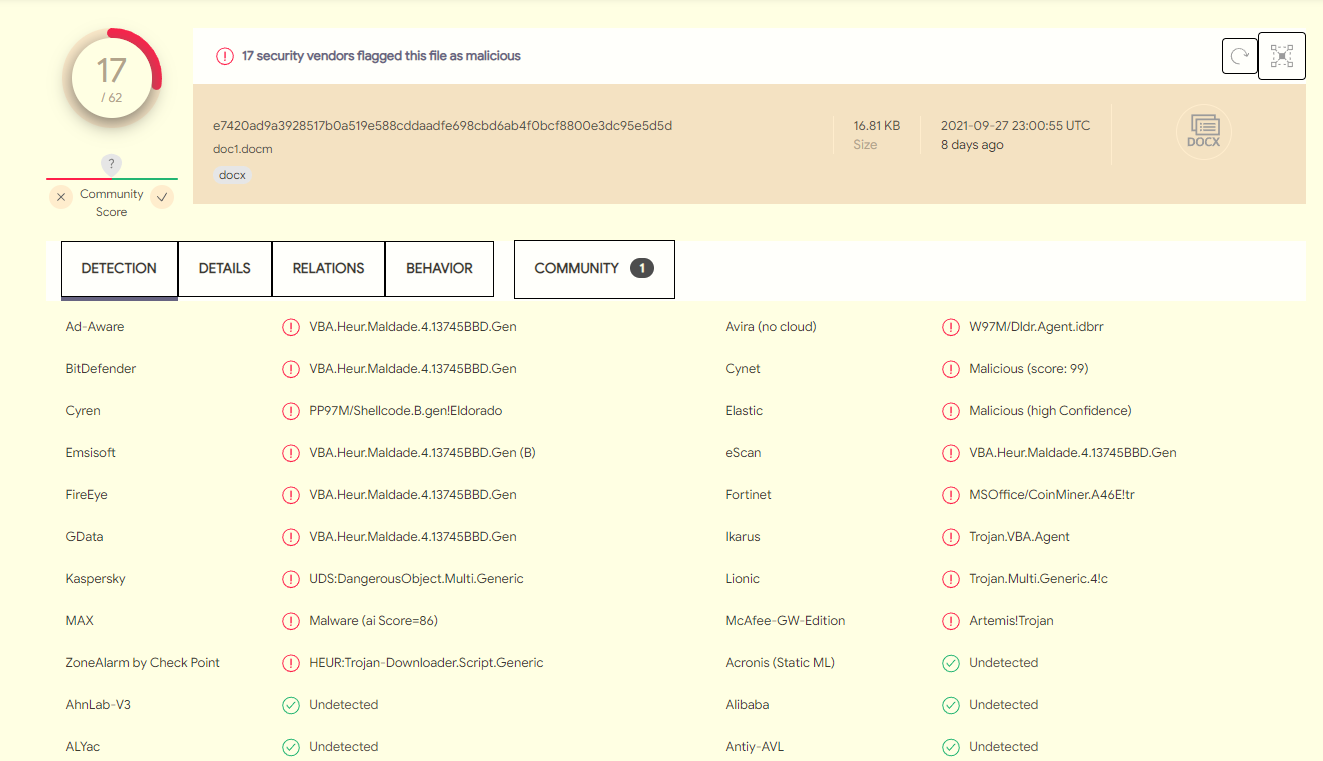Click the doc1.docm file name
Screen dimensions: 1323x761
click(x=242, y=150)
